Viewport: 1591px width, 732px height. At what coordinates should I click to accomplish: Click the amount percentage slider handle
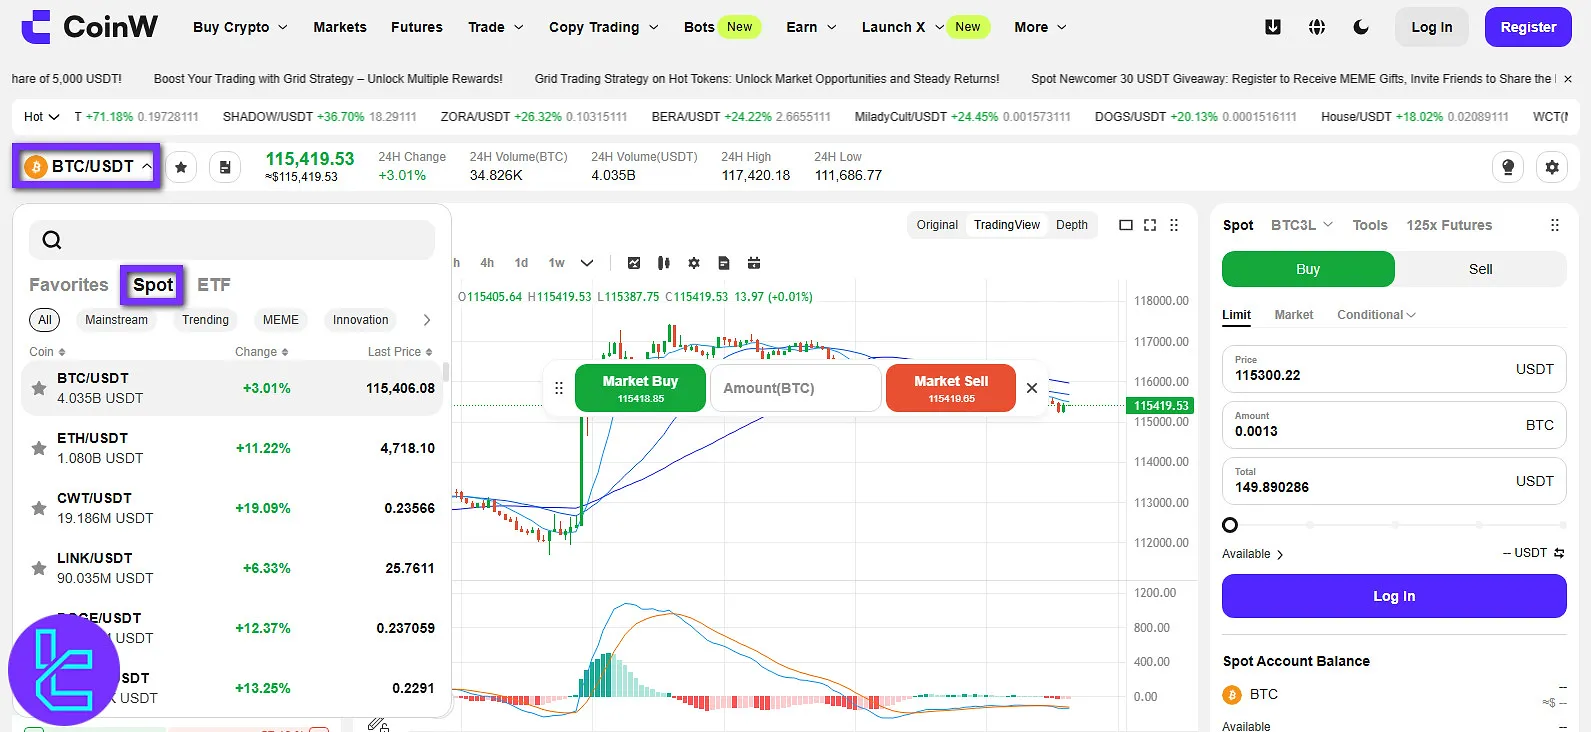1230,525
